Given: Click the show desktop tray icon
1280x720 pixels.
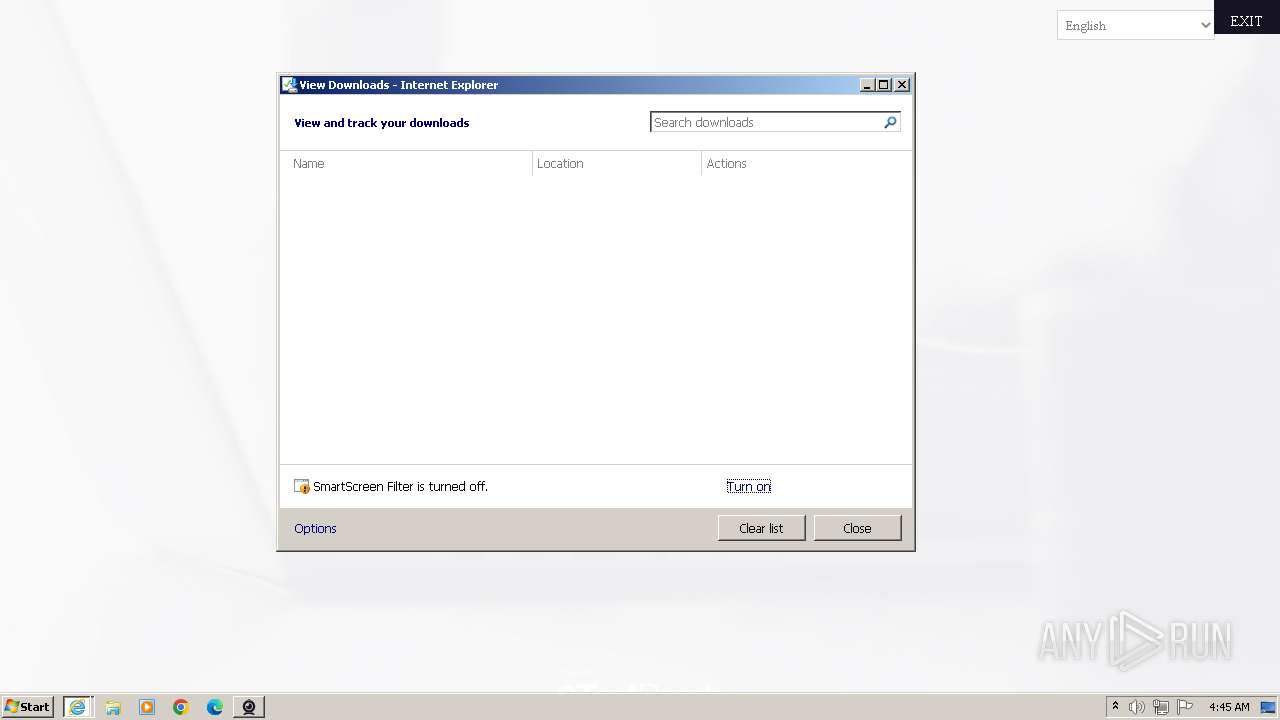Looking at the screenshot, I should pos(1268,707).
